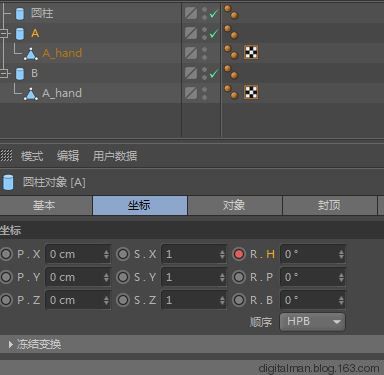Disable object B via its green checkmark

(213, 73)
